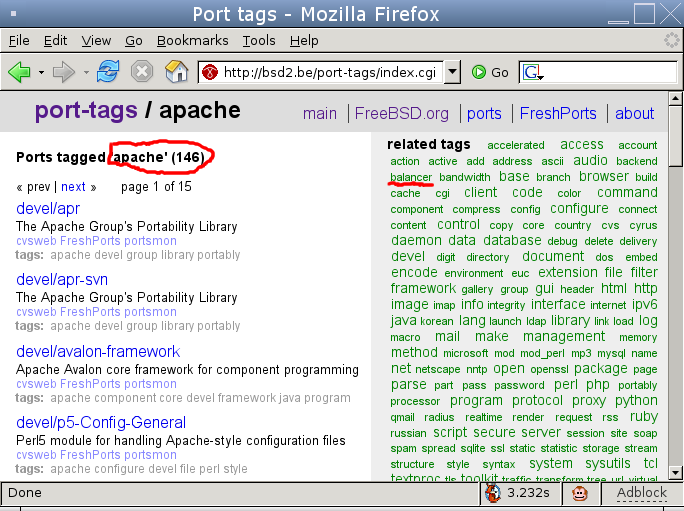Screen dimensions: 684x511
Task: Click the Stop loading icon
Action: point(142,72)
